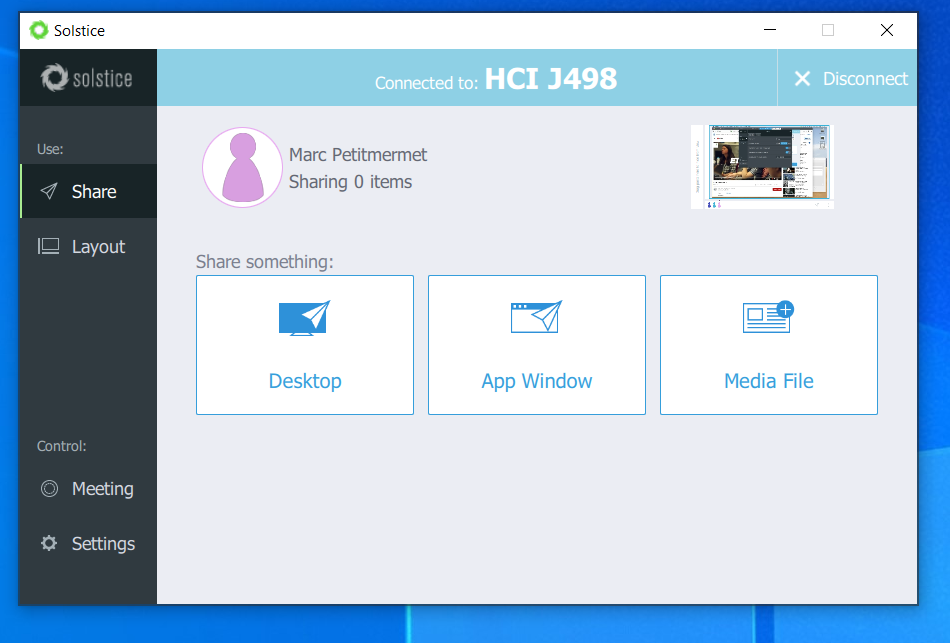Click the Meeting circle icon
The width and height of the screenshot is (950, 643).
click(49, 488)
